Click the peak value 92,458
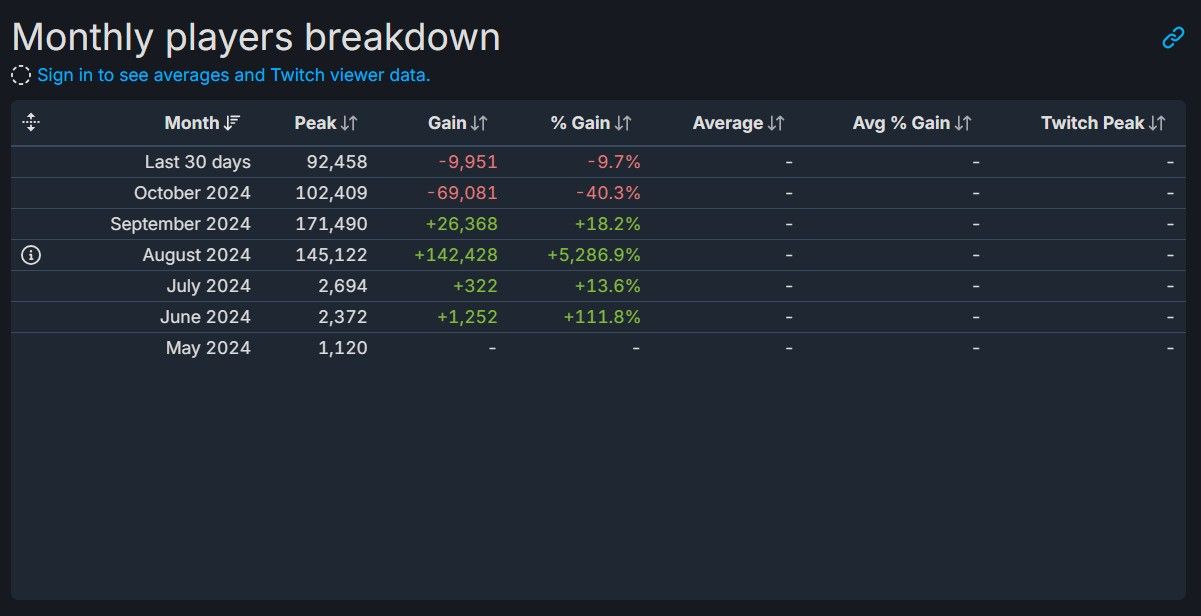The height and width of the screenshot is (616, 1201). [x=335, y=162]
